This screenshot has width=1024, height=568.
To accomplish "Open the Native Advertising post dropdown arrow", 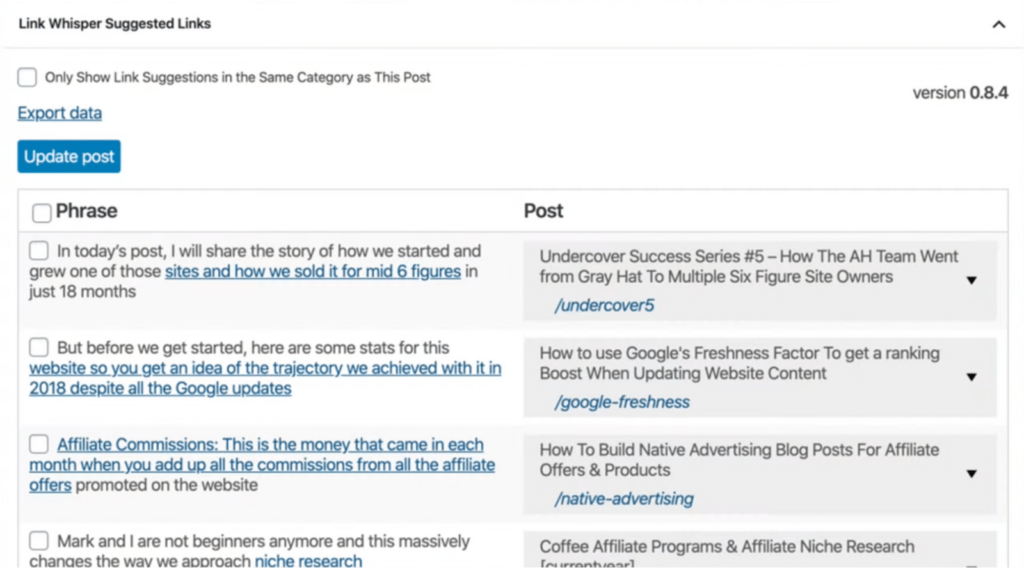I will pos(971,473).
